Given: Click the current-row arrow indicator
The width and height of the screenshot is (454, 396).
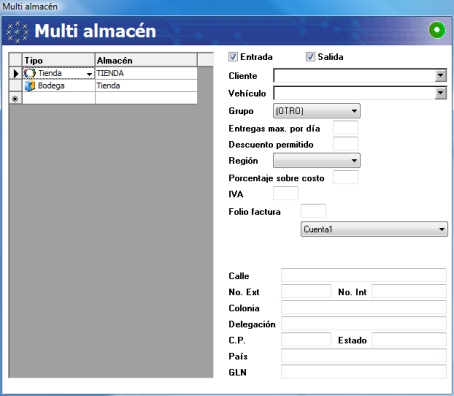Looking at the screenshot, I should (x=16, y=73).
